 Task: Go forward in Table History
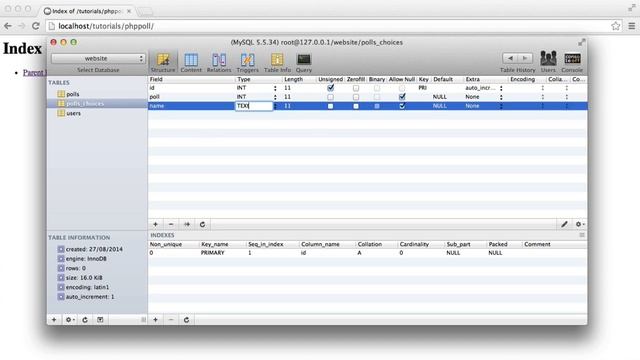525,58
